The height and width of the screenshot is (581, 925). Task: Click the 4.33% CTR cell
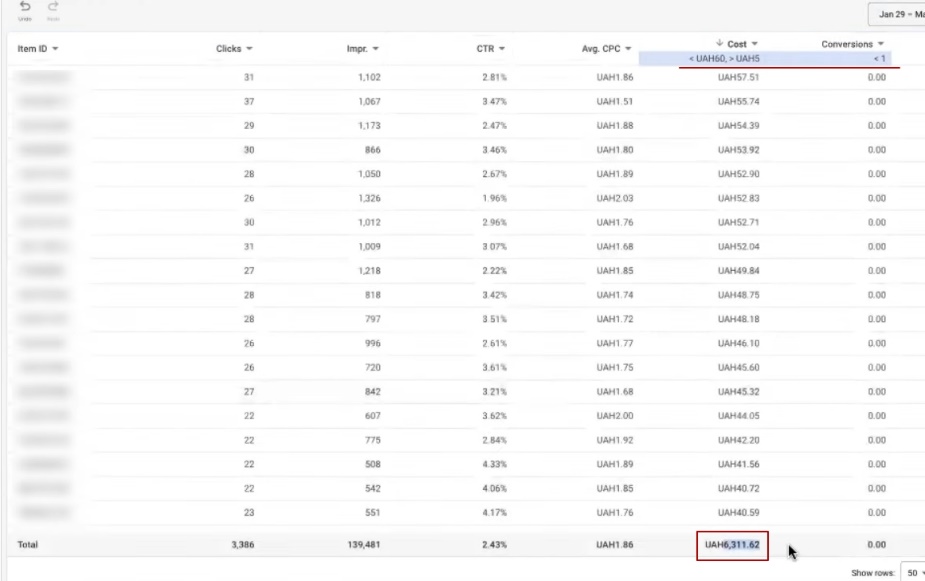pos(496,464)
